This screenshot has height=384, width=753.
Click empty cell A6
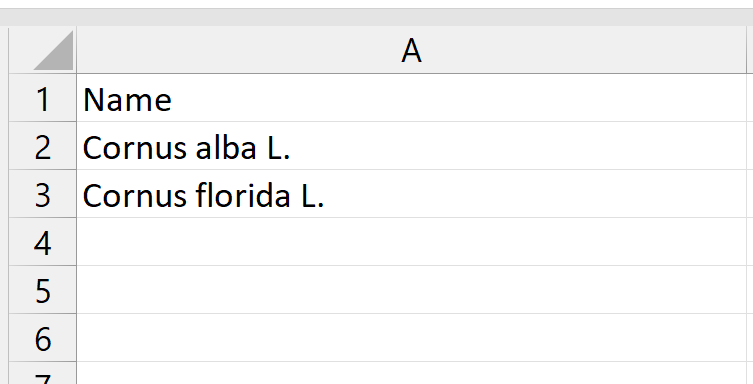tap(412, 338)
